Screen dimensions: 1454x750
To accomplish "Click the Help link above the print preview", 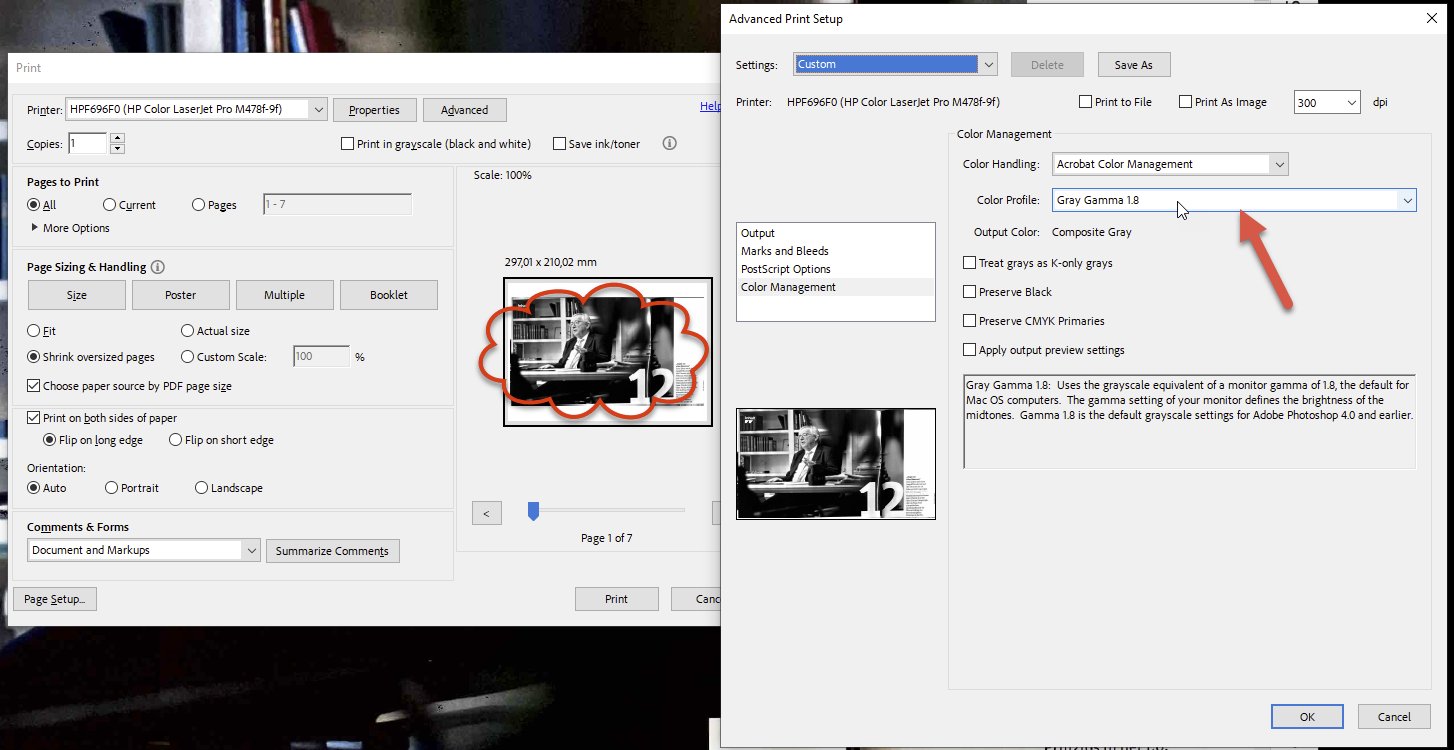I will (x=710, y=105).
